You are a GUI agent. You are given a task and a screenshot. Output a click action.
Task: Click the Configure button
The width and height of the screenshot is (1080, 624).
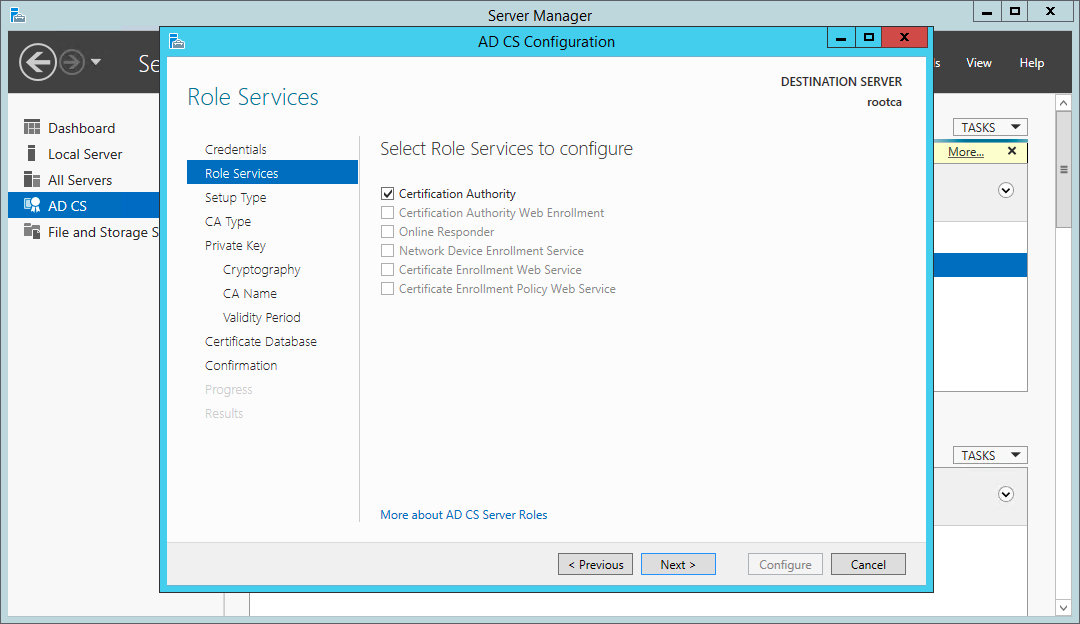pyautogui.click(x=785, y=564)
